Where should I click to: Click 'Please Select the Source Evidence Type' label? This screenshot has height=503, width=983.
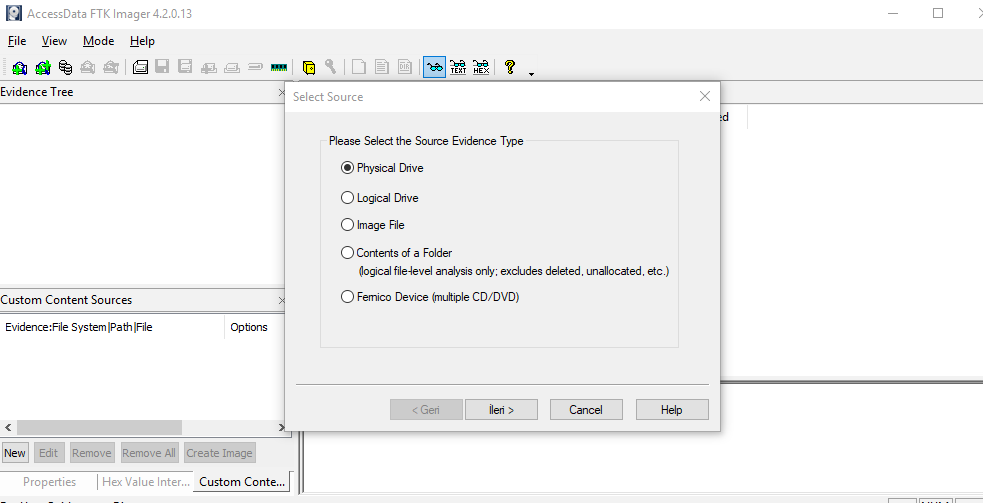click(x=426, y=141)
